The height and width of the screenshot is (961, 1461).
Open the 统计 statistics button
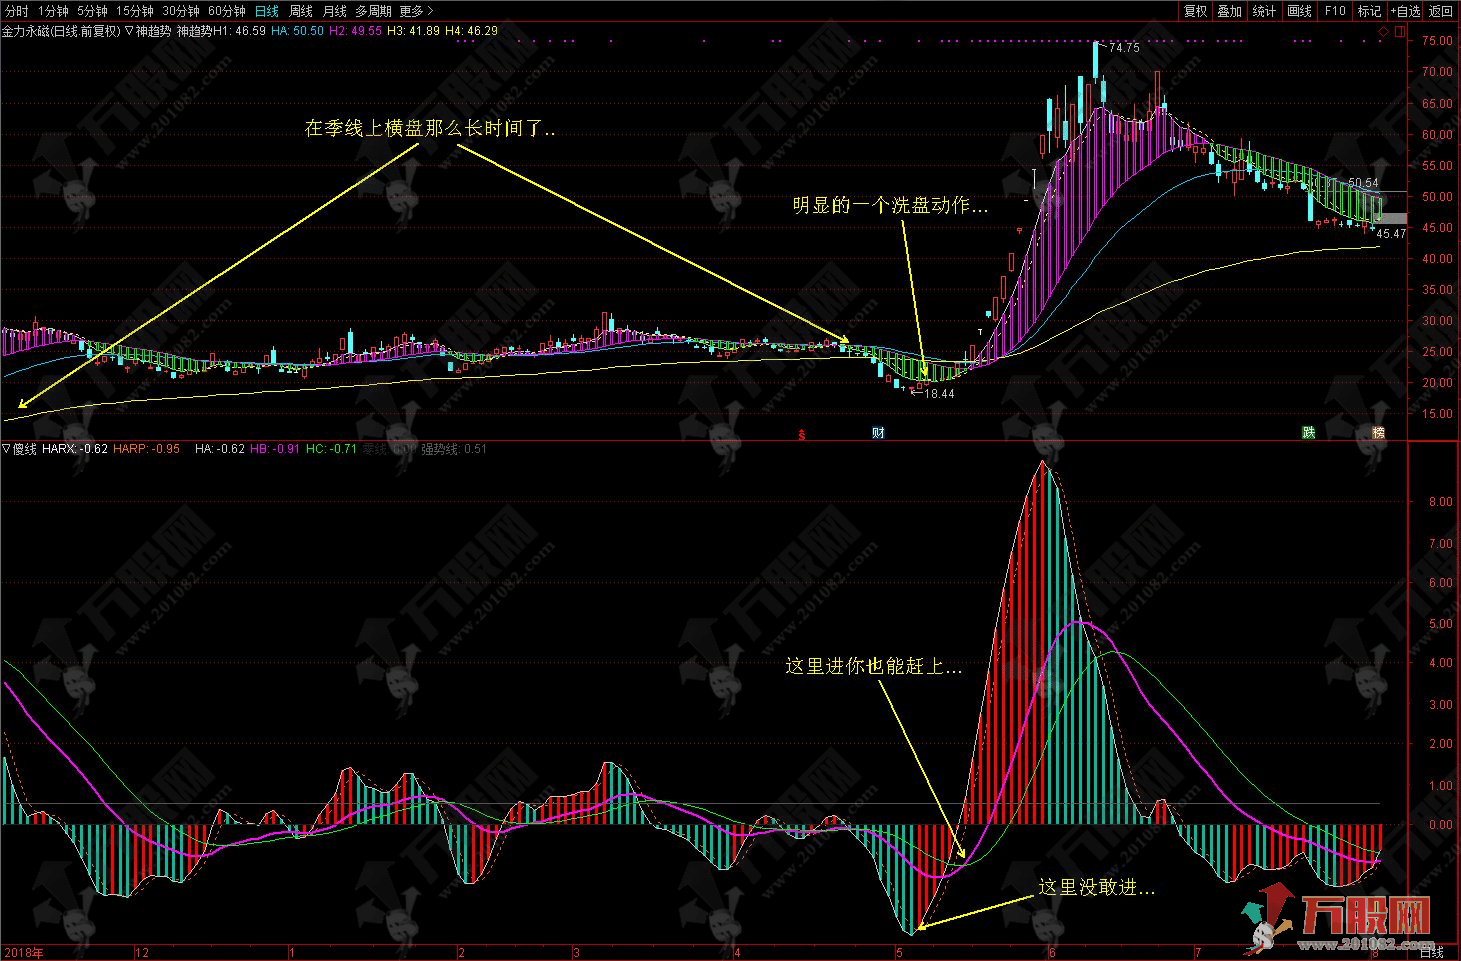pos(1264,11)
